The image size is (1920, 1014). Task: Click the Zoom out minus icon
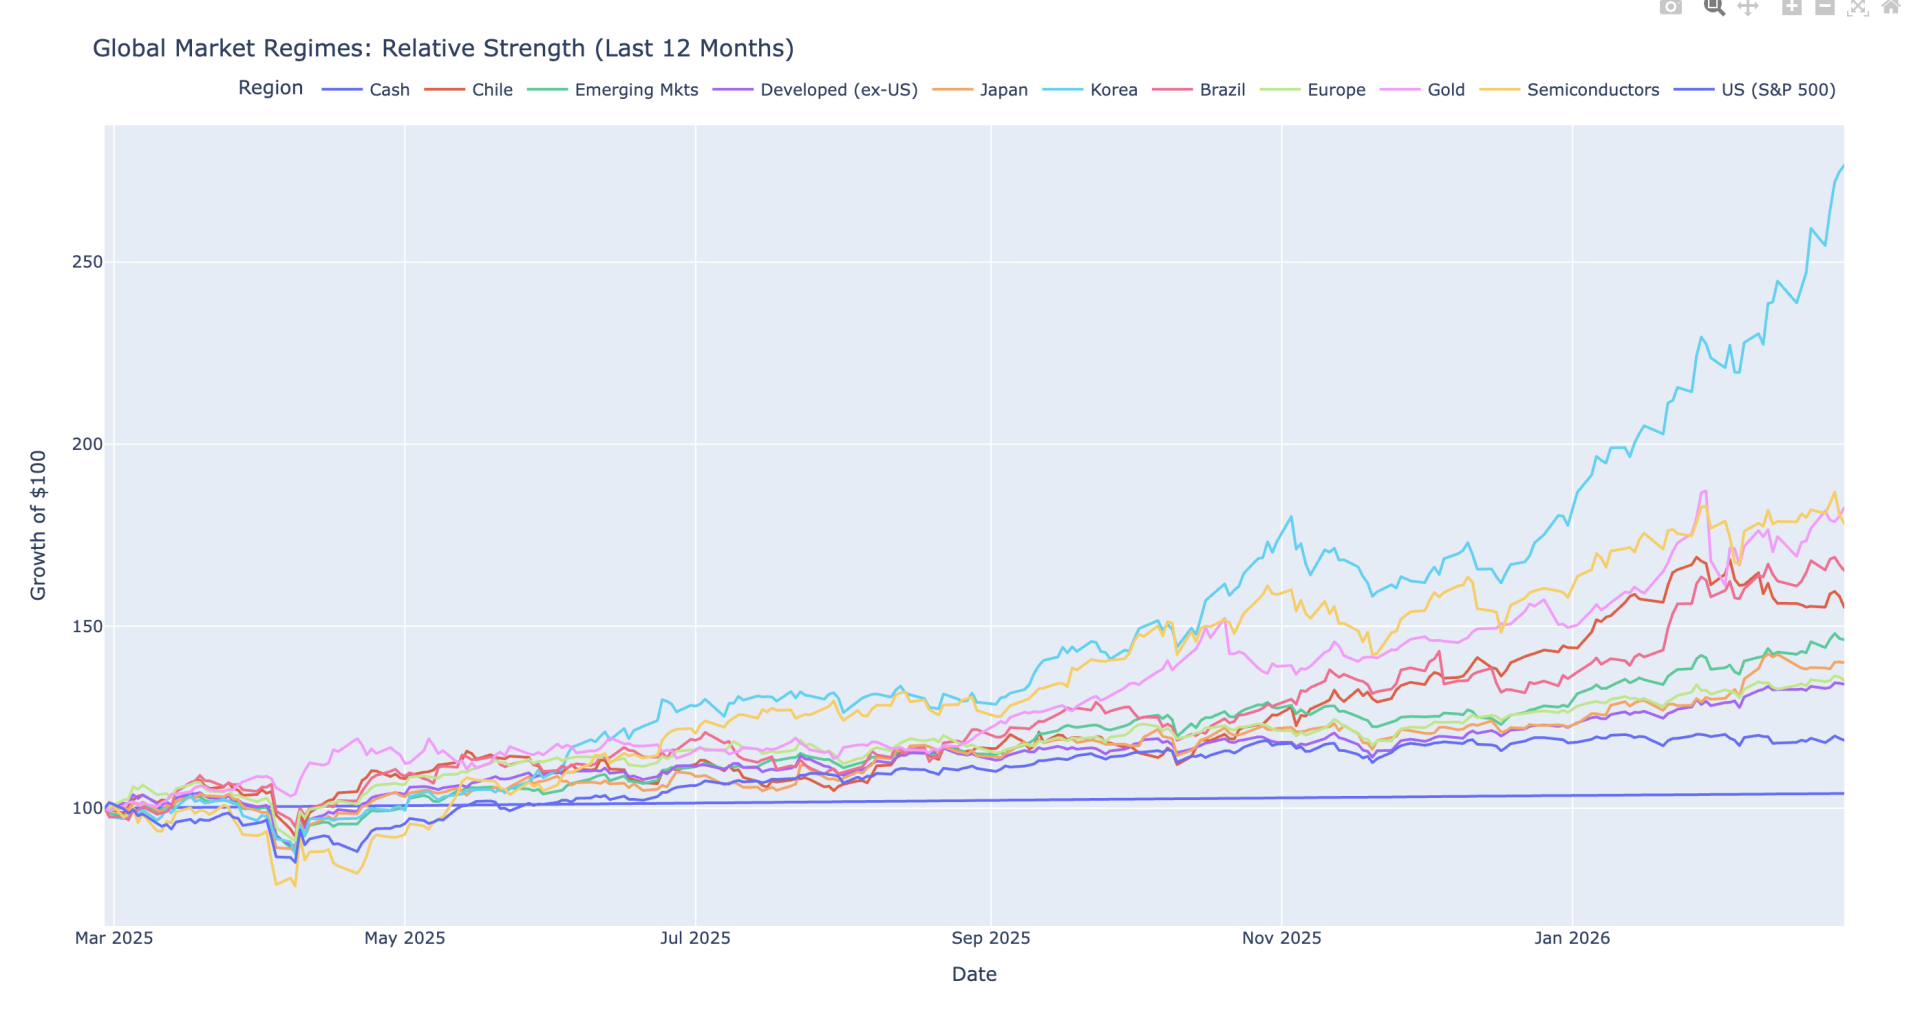[x=1825, y=7]
